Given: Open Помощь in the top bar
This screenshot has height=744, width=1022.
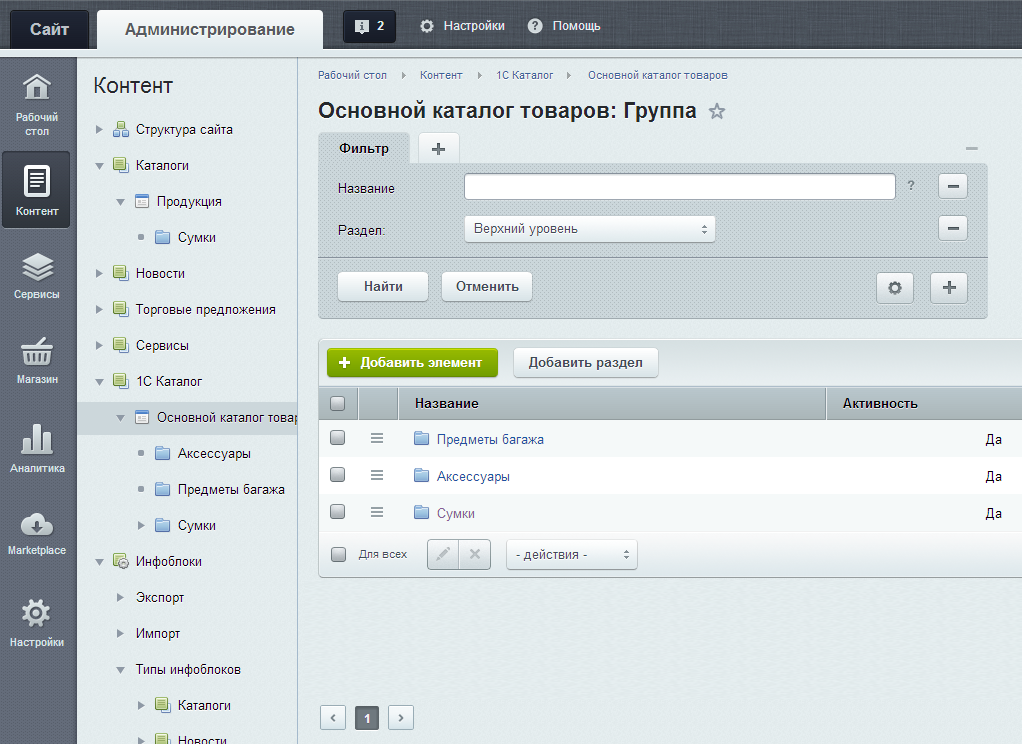Looking at the screenshot, I should pos(564,26).
